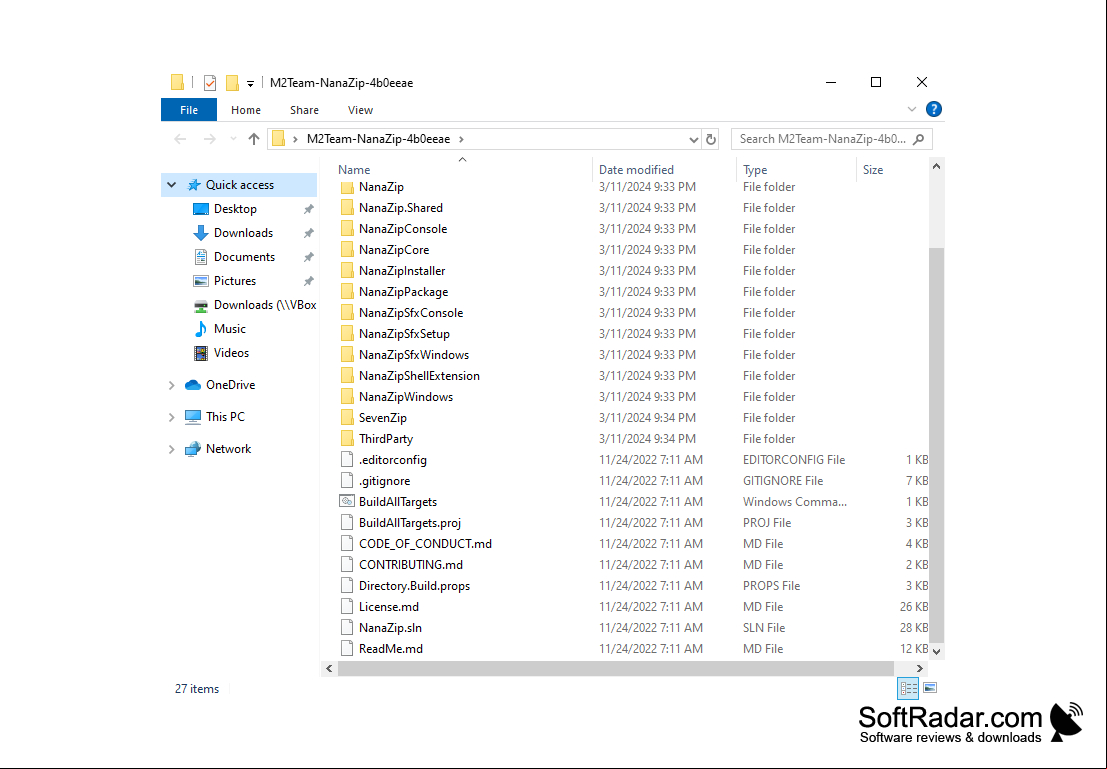Select This PC in navigation pane
This screenshot has height=769, width=1107.
[225, 417]
